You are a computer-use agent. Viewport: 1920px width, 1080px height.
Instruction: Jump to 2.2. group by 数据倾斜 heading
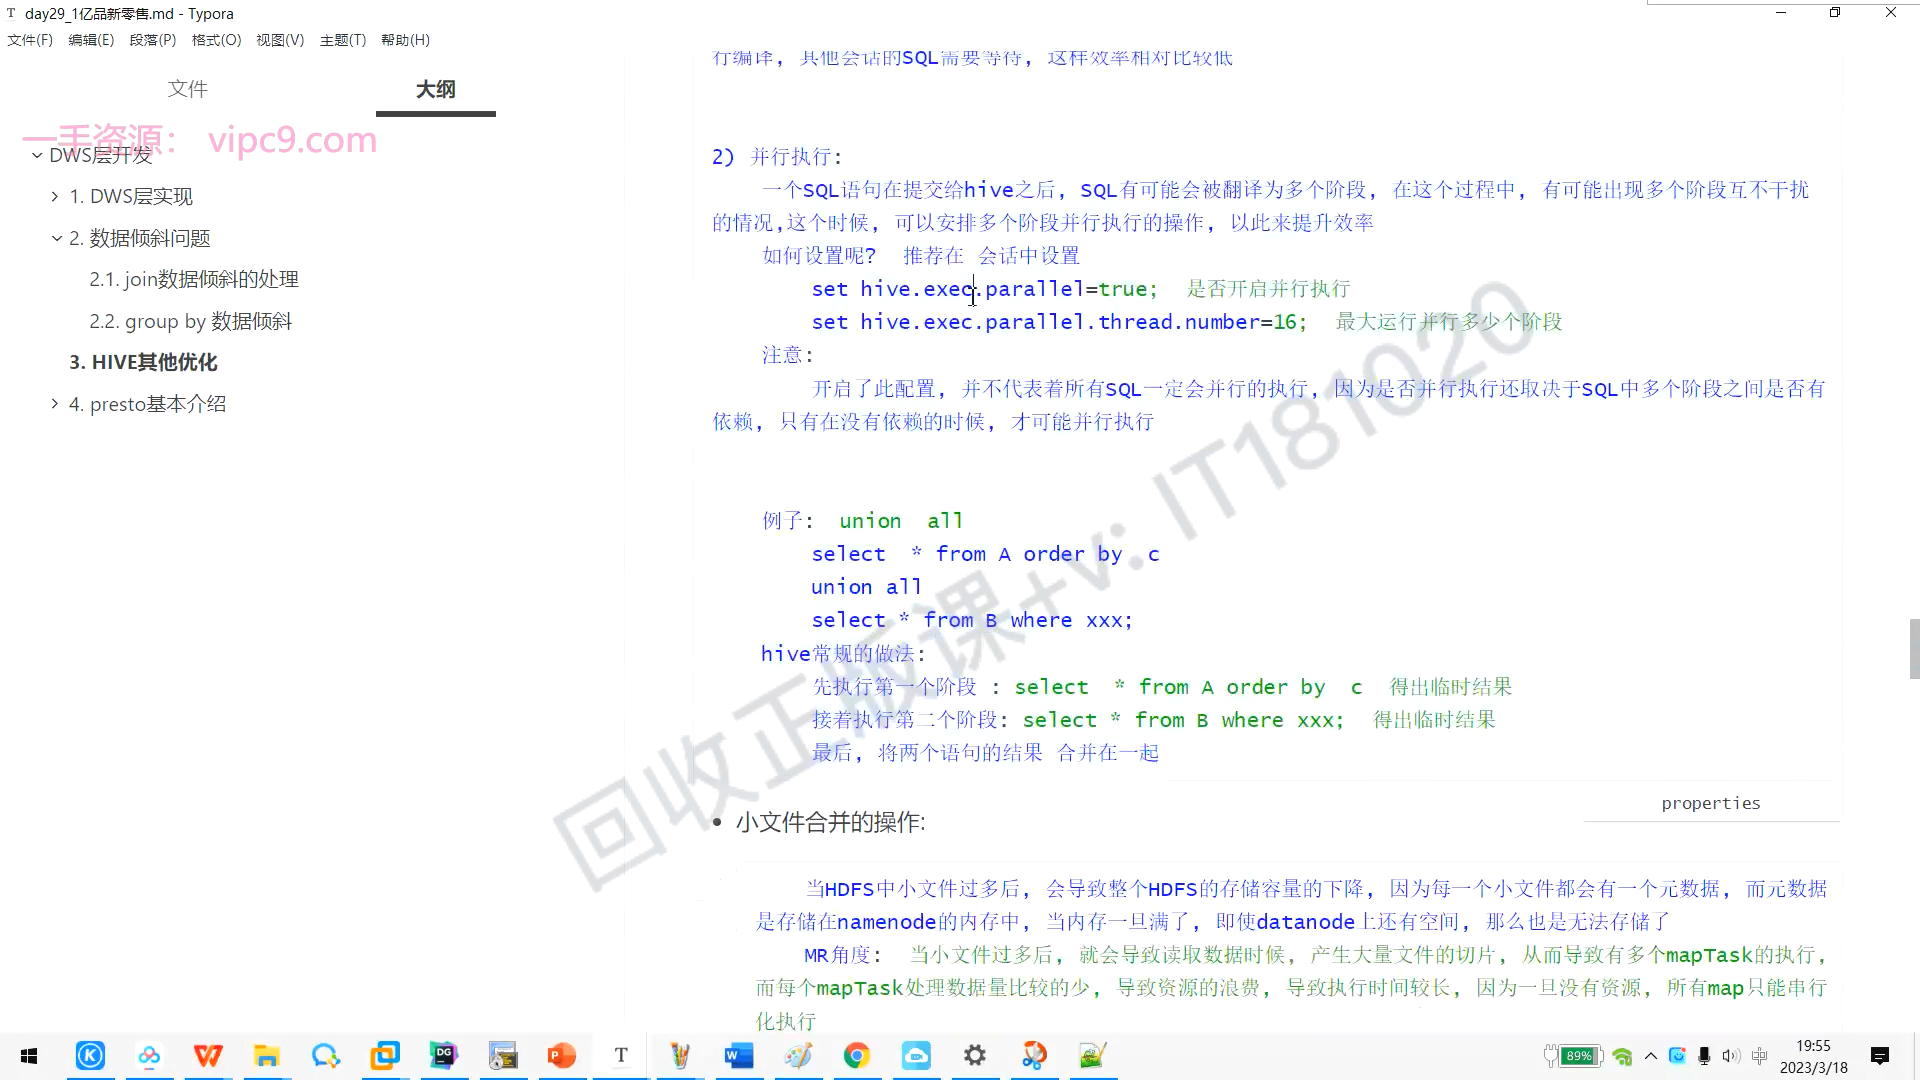pos(191,321)
